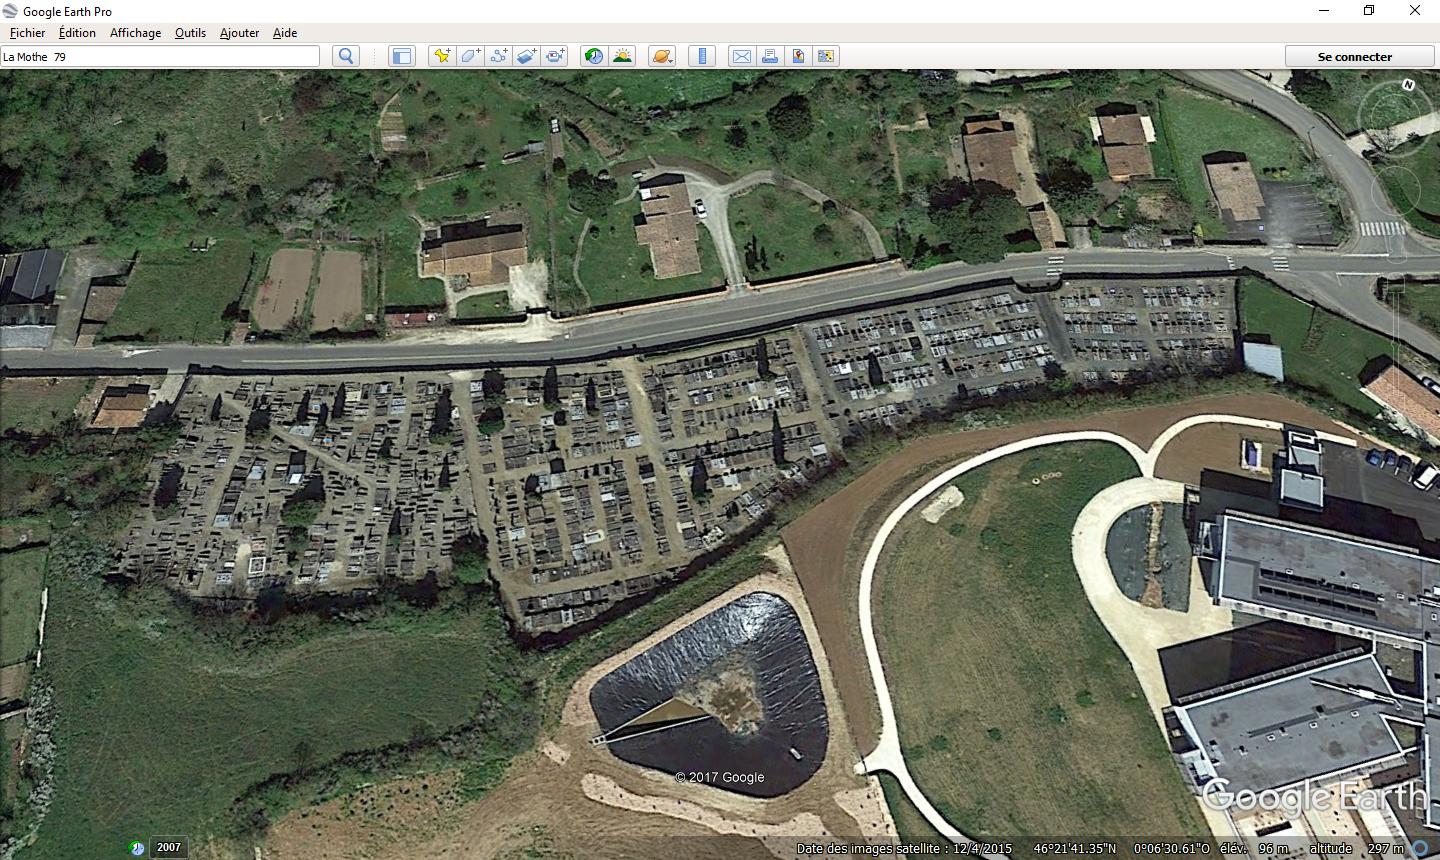
Task: Click the search magnifier button
Action: 346,56
